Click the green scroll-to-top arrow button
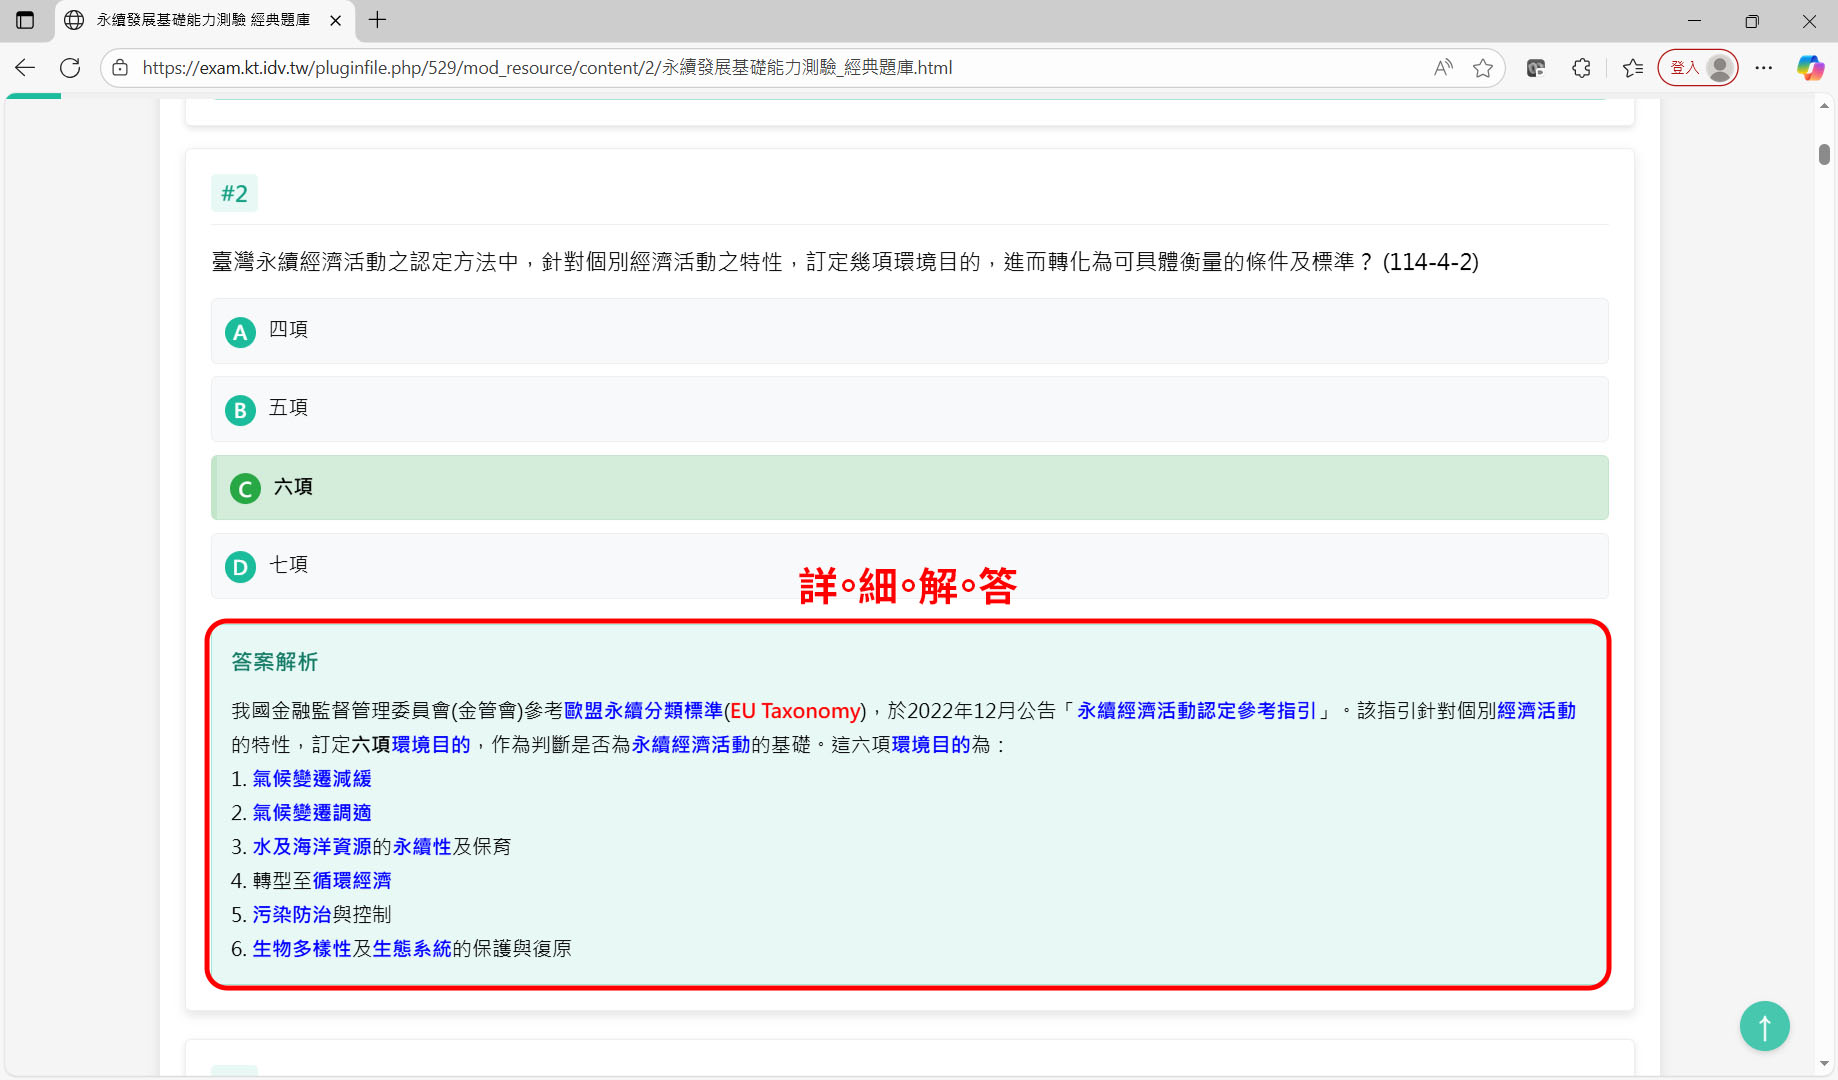 point(1764,1026)
